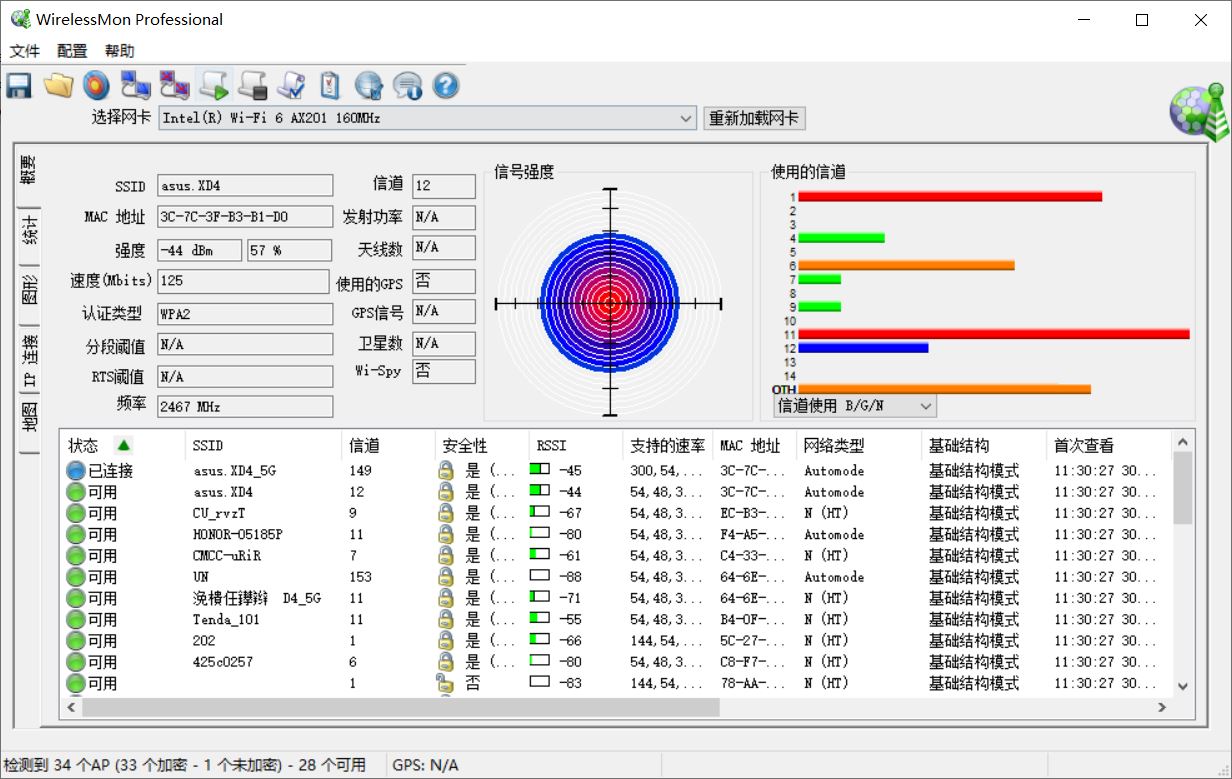This screenshot has width=1232, height=779.
Task: Expand the 选择网卡 adapter dropdown
Action: pos(686,118)
